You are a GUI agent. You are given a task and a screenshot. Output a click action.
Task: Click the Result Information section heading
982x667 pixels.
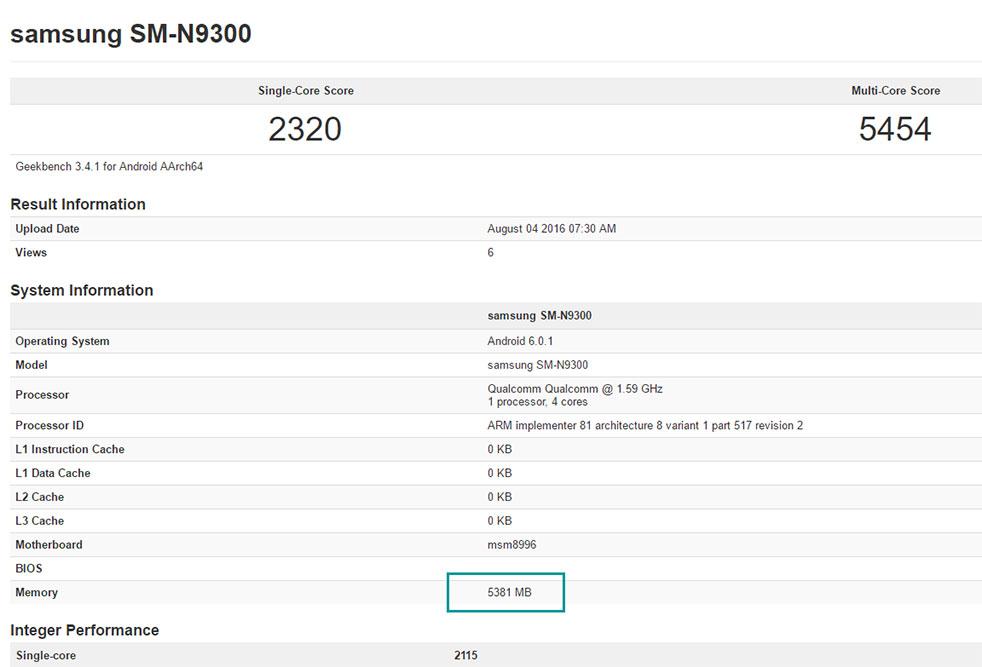click(78, 204)
